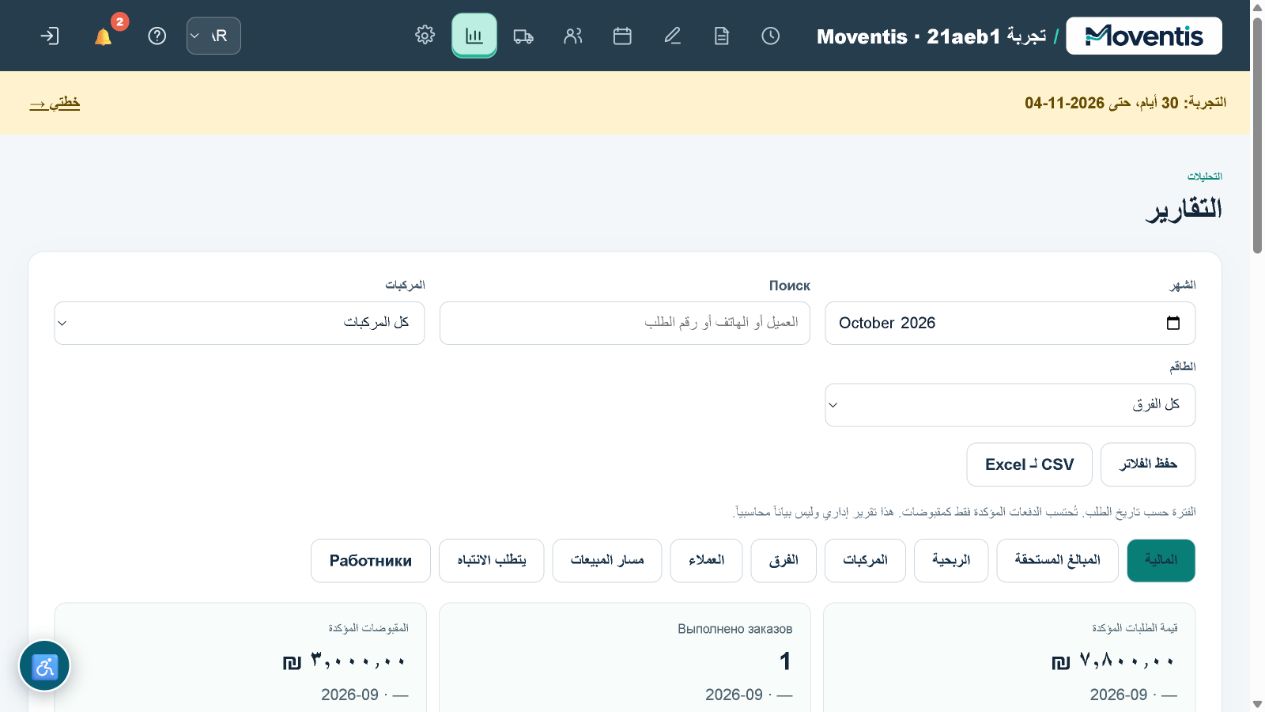
Task: Select the المركبات vehicles tab
Action: pos(865,560)
